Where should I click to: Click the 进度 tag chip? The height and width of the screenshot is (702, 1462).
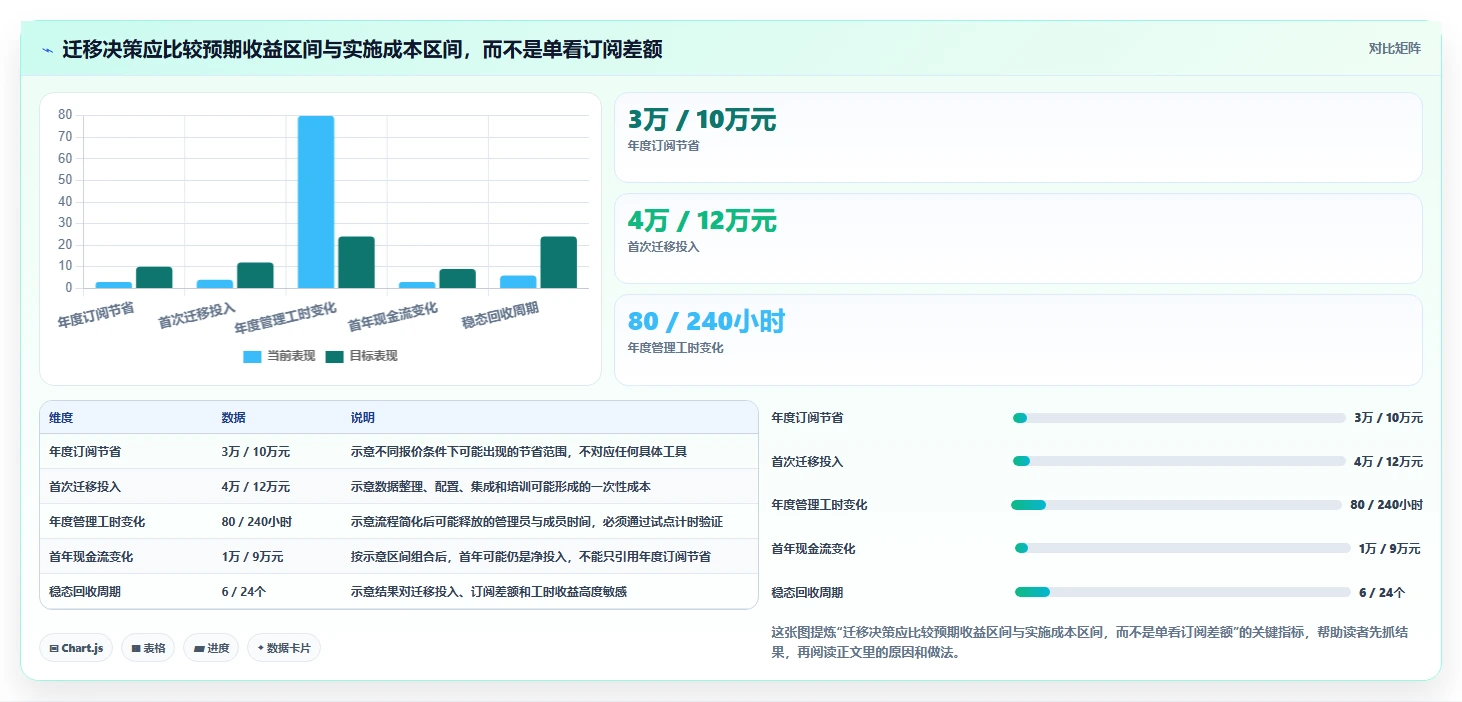[211, 648]
